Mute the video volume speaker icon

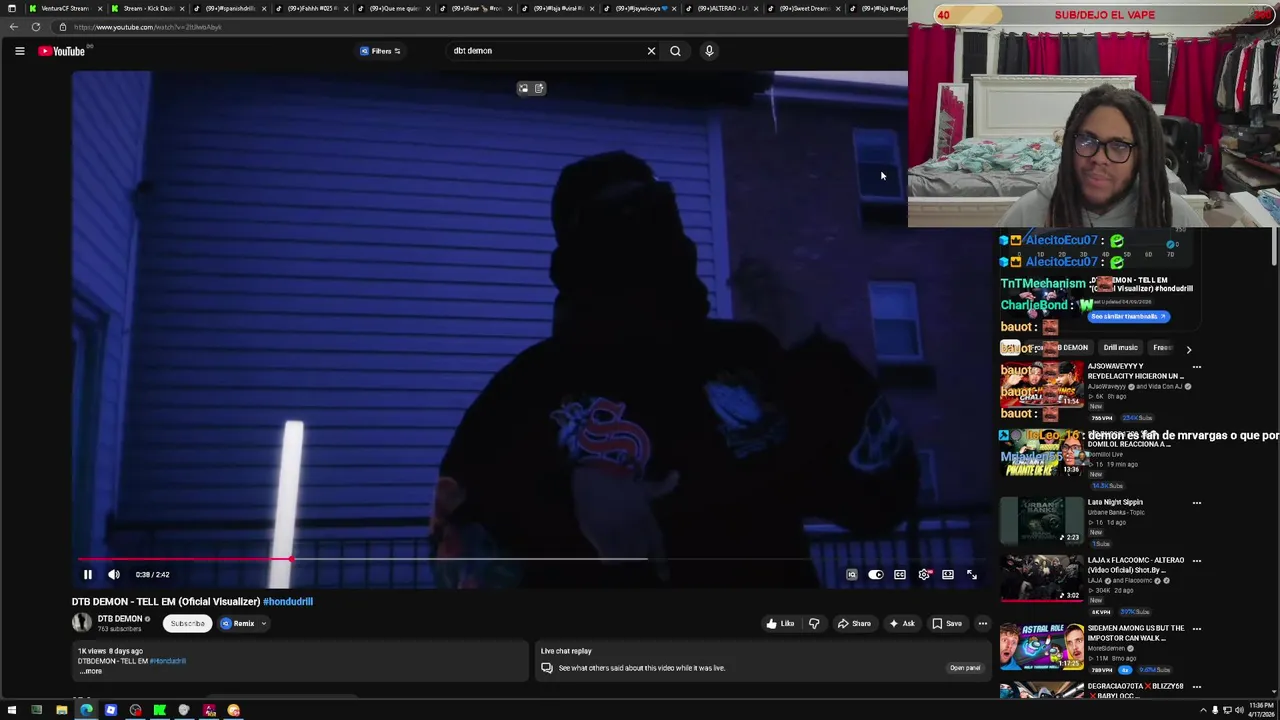(x=114, y=575)
